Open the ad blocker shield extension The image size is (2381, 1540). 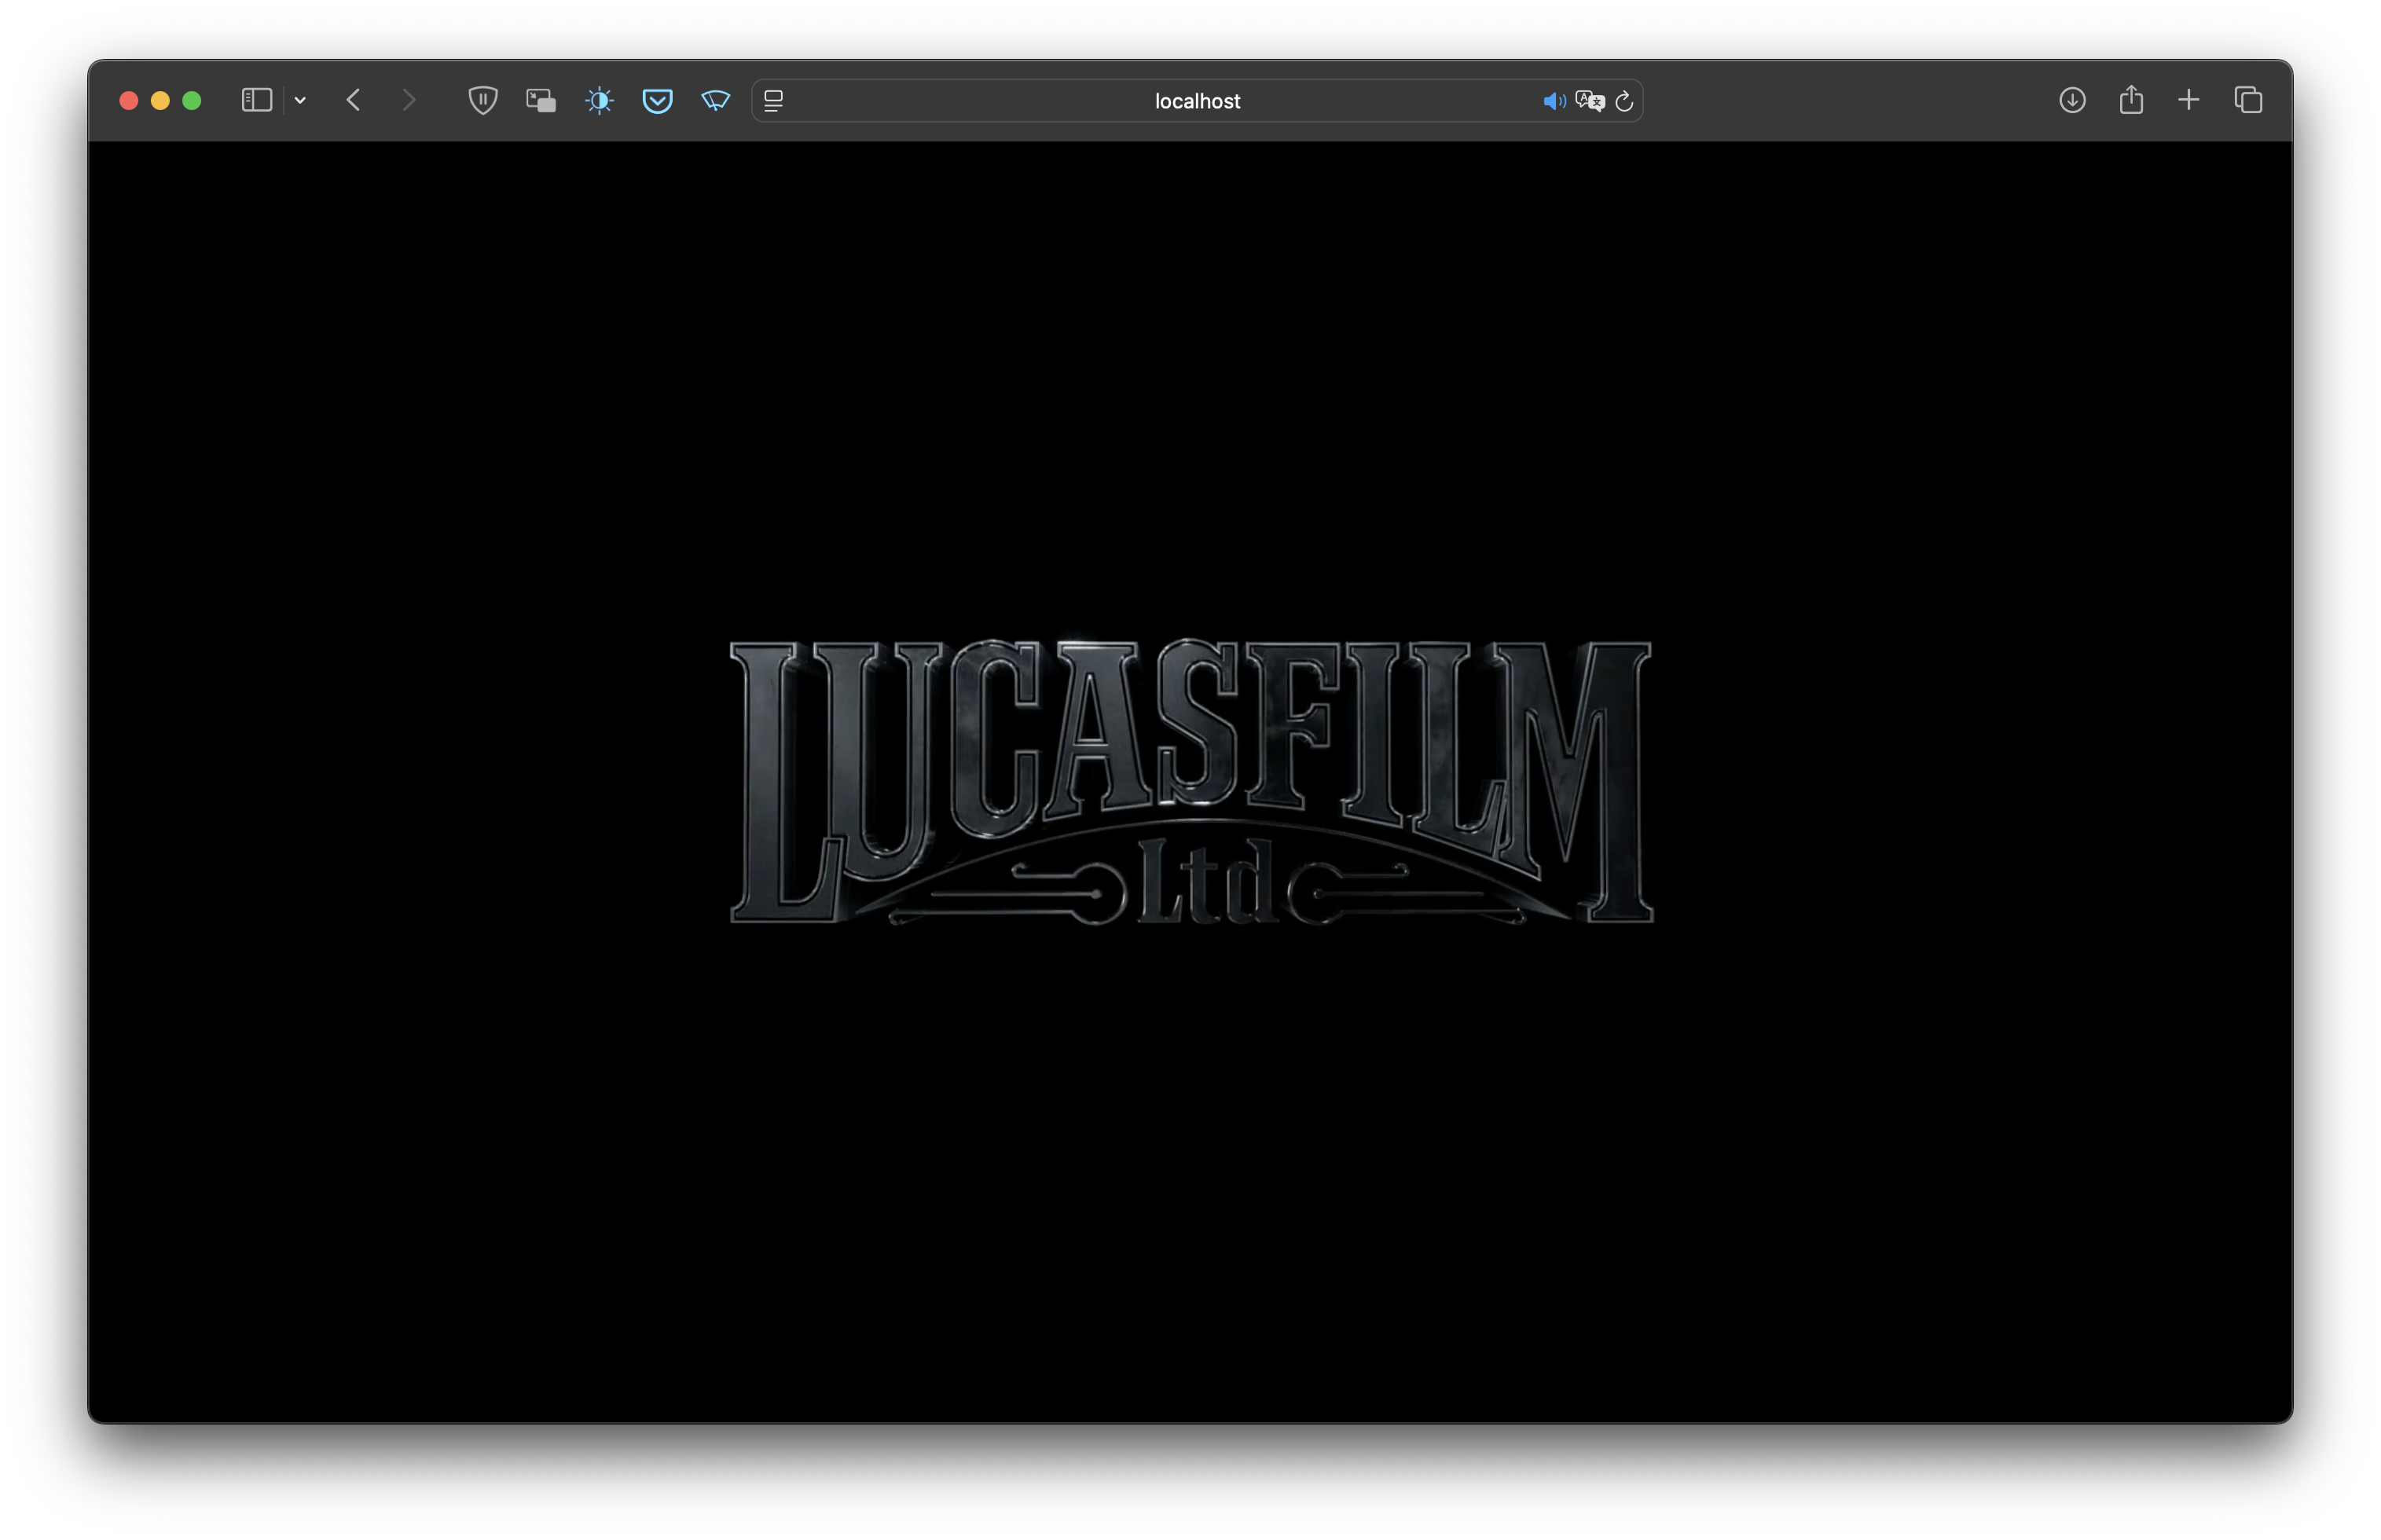483,100
